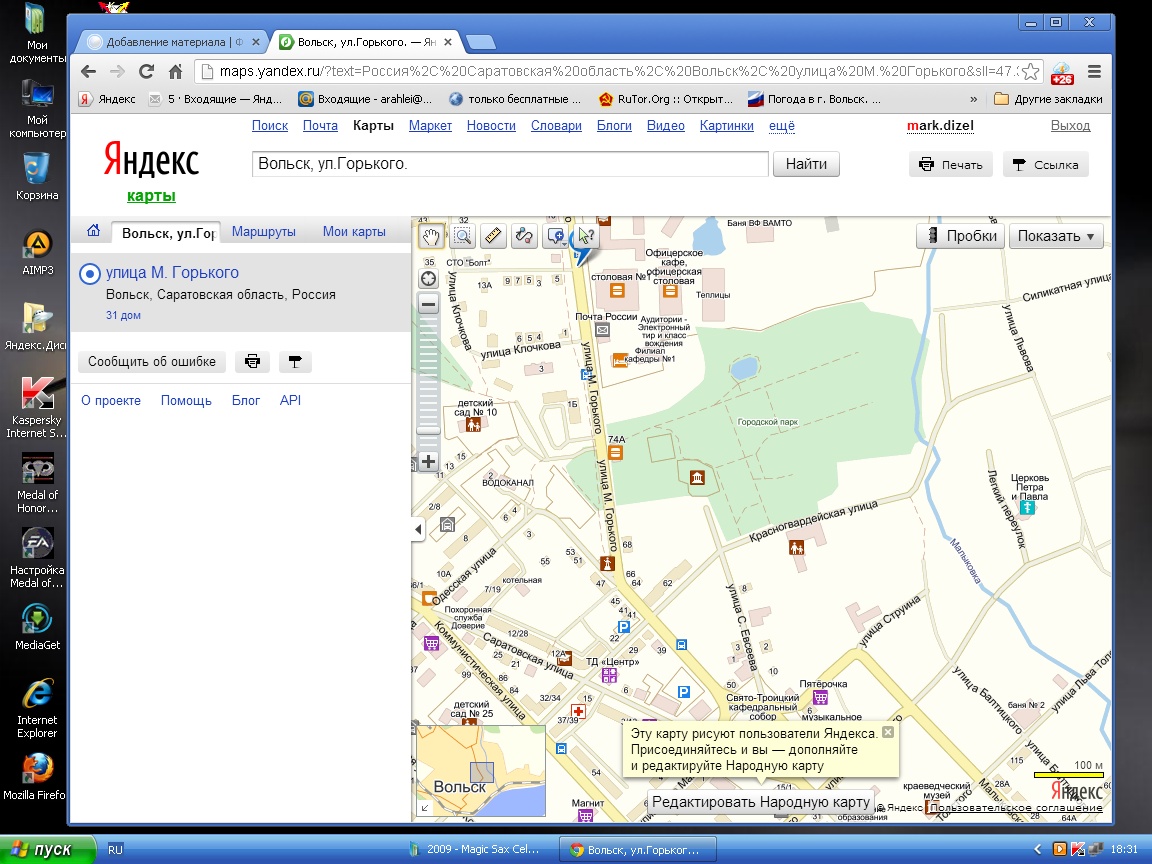This screenshot has width=1152, height=864.
Task: Expand the ещё more services menu
Action: pyautogui.click(x=782, y=126)
